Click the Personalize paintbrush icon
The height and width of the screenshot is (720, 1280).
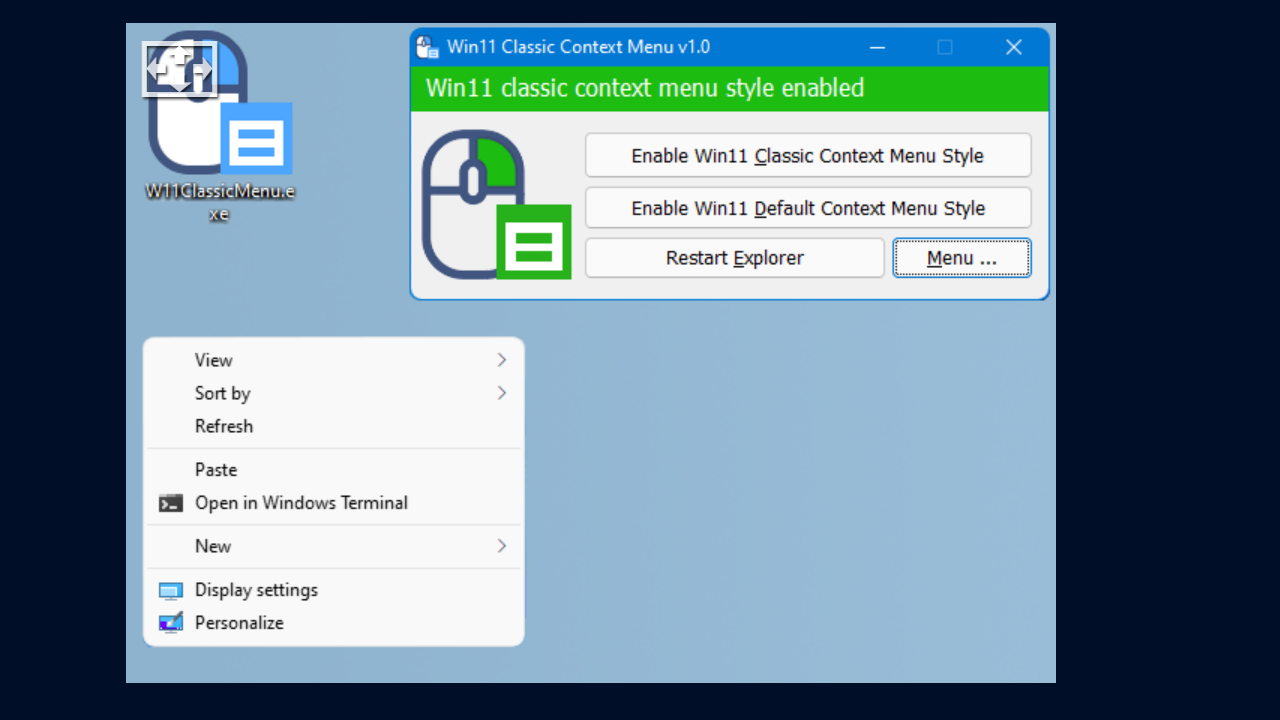(x=169, y=623)
